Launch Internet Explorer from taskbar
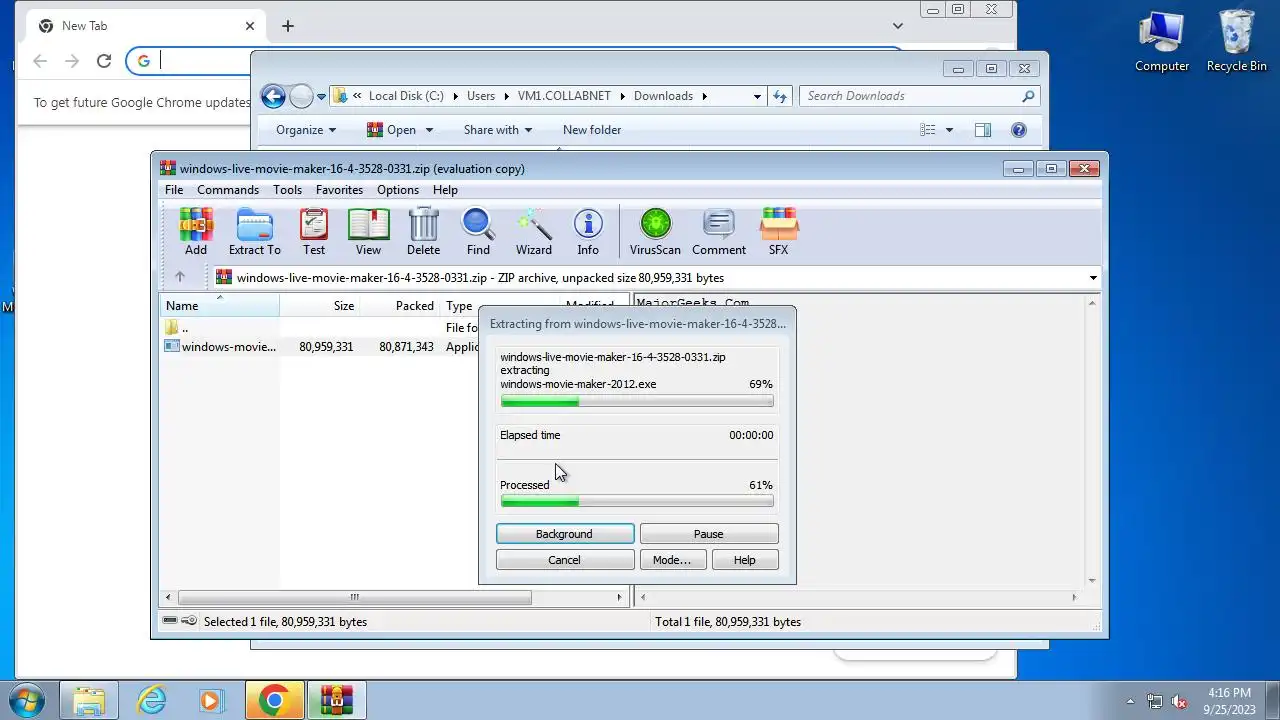The image size is (1280, 720). coord(151,700)
